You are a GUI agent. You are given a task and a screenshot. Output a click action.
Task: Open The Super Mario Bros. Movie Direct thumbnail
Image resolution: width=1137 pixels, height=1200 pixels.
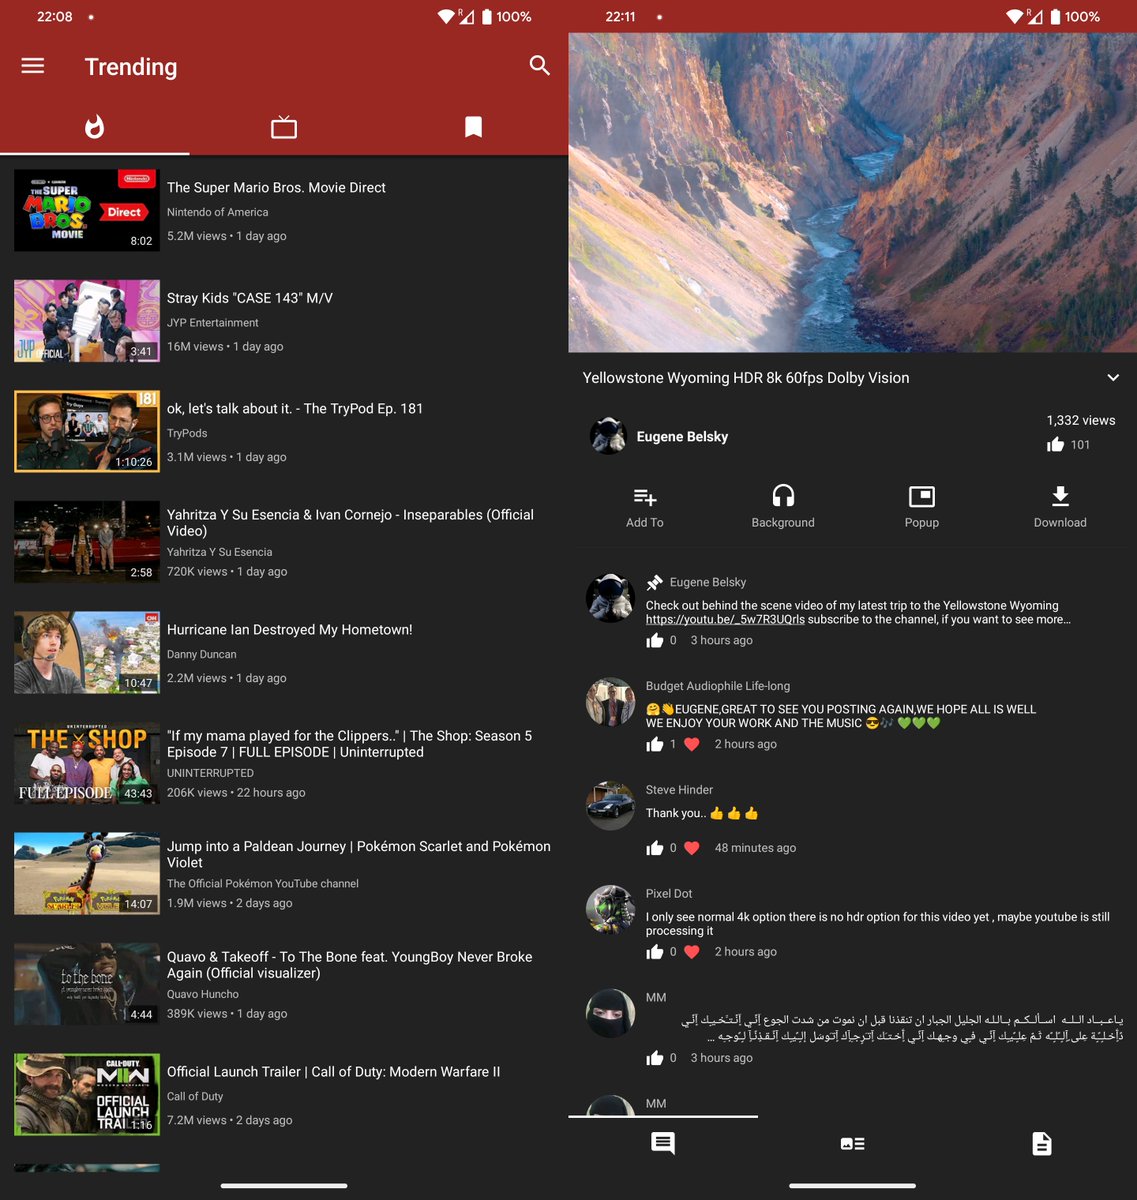coord(86,210)
